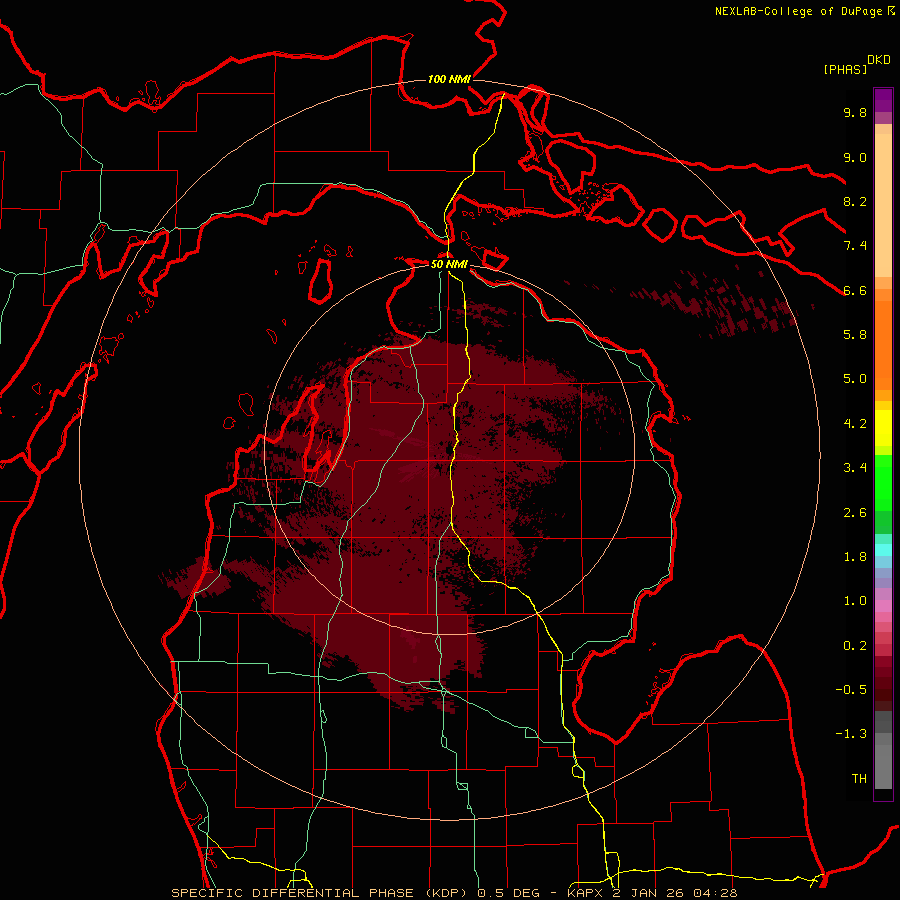Select the 2.6 scale value
This screenshot has width=900, height=900.
[x=855, y=513]
